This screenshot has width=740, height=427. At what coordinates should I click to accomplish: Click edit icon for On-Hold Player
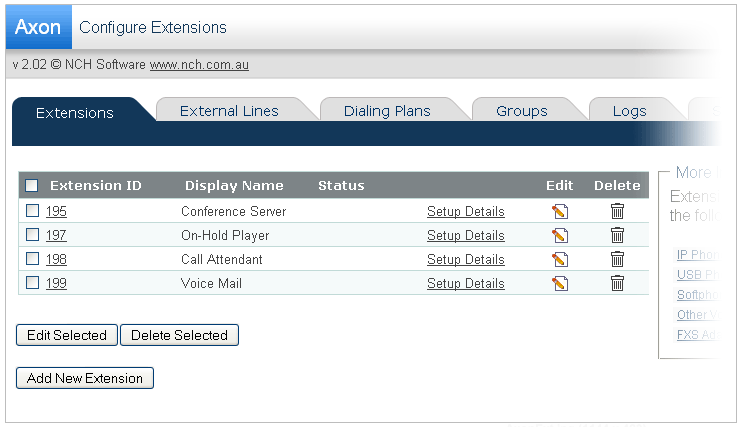[x=560, y=235]
